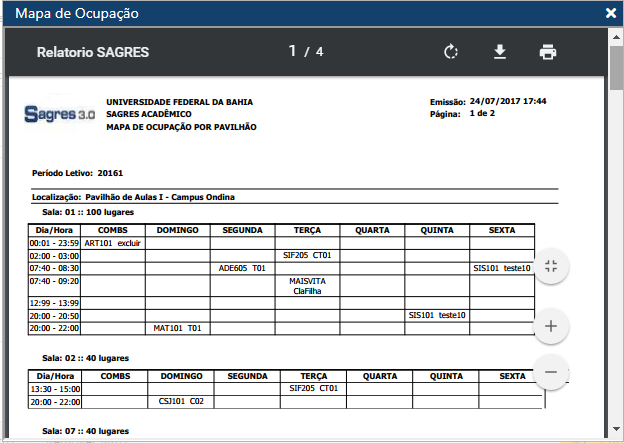The width and height of the screenshot is (624, 443).
Task: Select the current page number field
Action: click(x=293, y=51)
